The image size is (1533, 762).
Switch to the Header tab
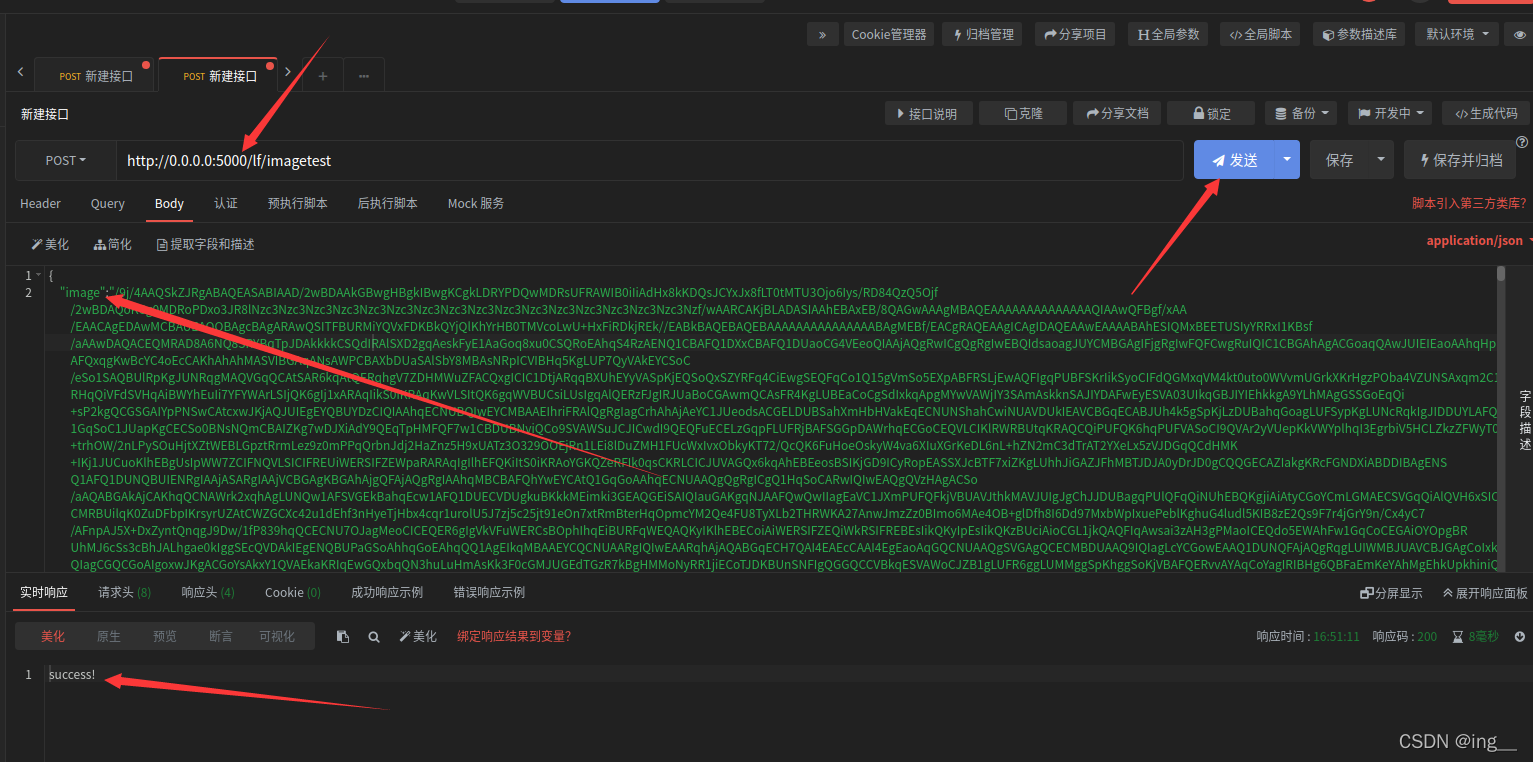(41, 203)
